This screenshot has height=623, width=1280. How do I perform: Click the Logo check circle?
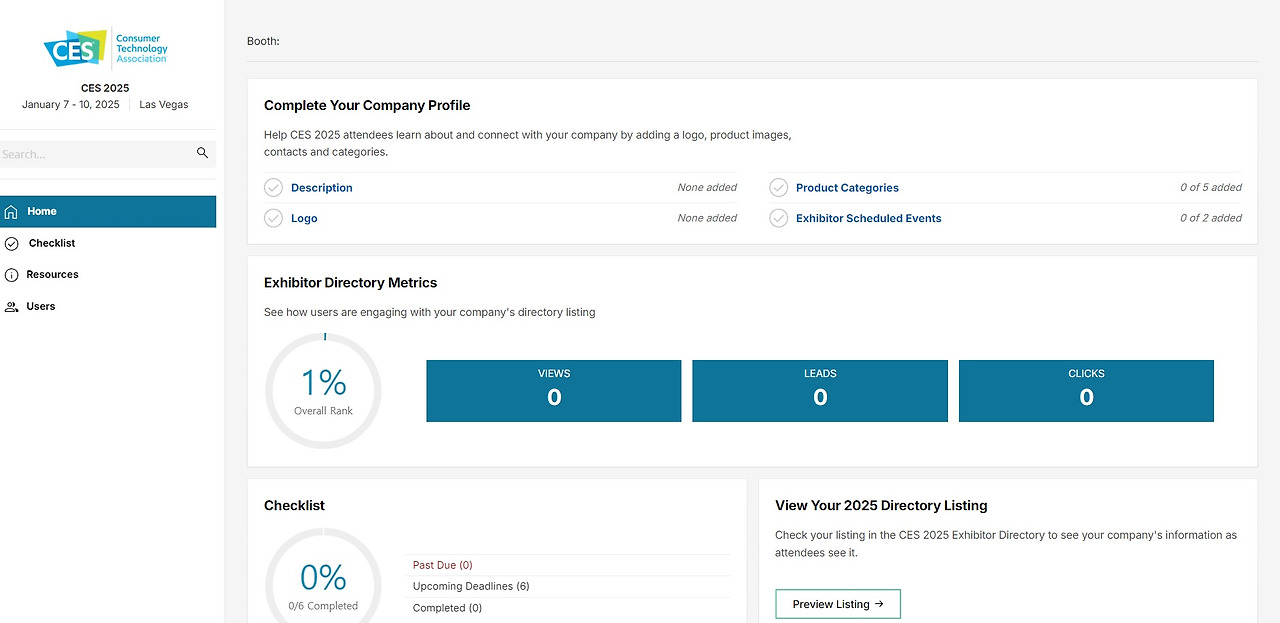(x=273, y=218)
